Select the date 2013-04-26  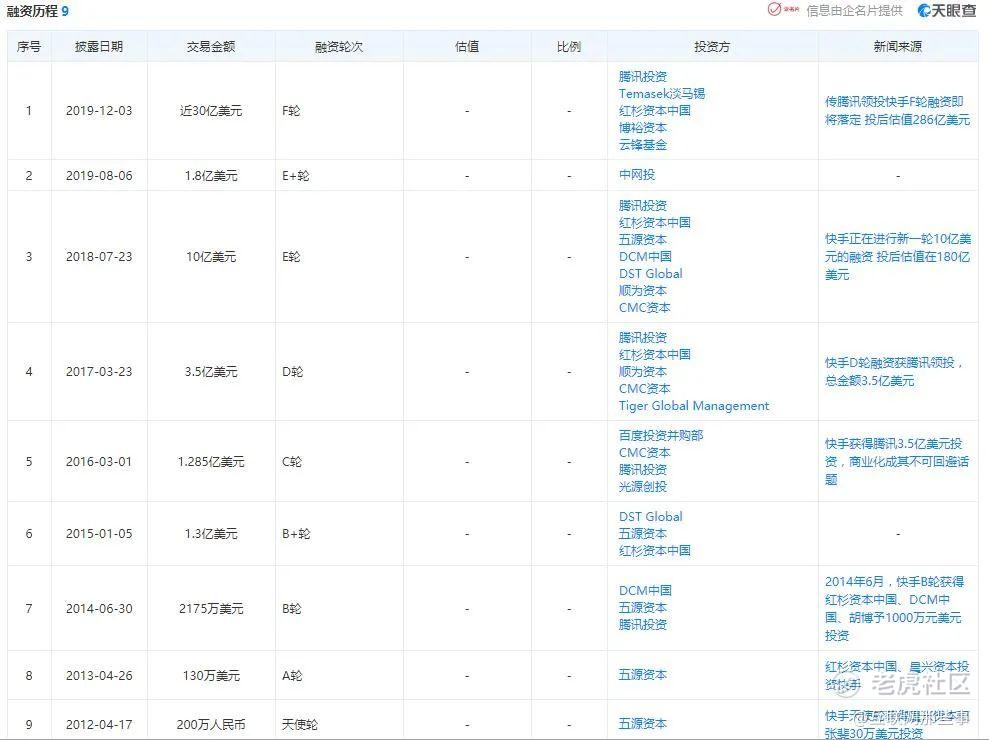(x=99, y=676)
